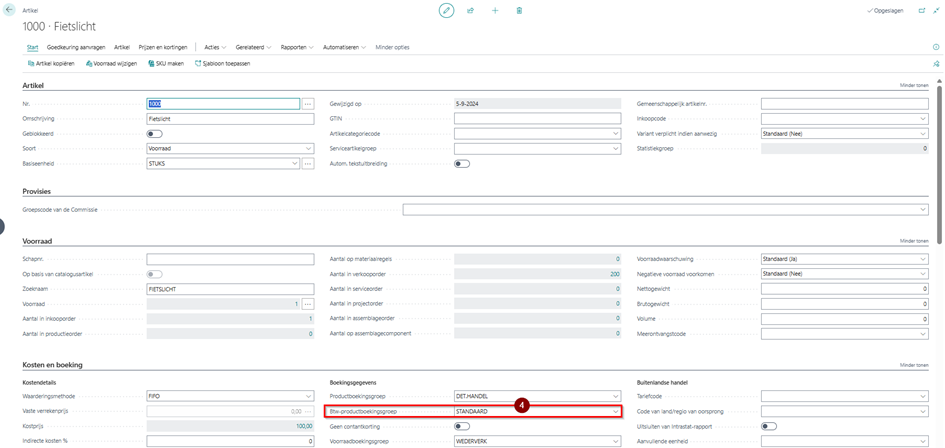Click the Omschrijving input field
945x448 pixels.
[x=230, y=119]
